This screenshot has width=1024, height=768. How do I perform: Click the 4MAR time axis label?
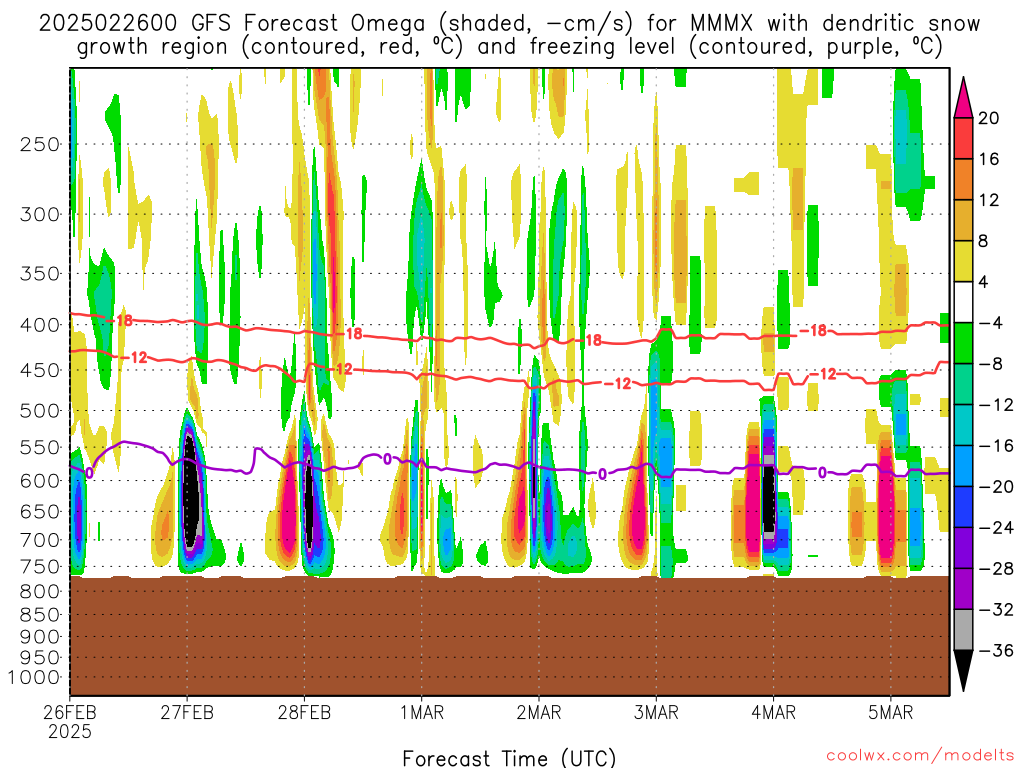(774, 712)
